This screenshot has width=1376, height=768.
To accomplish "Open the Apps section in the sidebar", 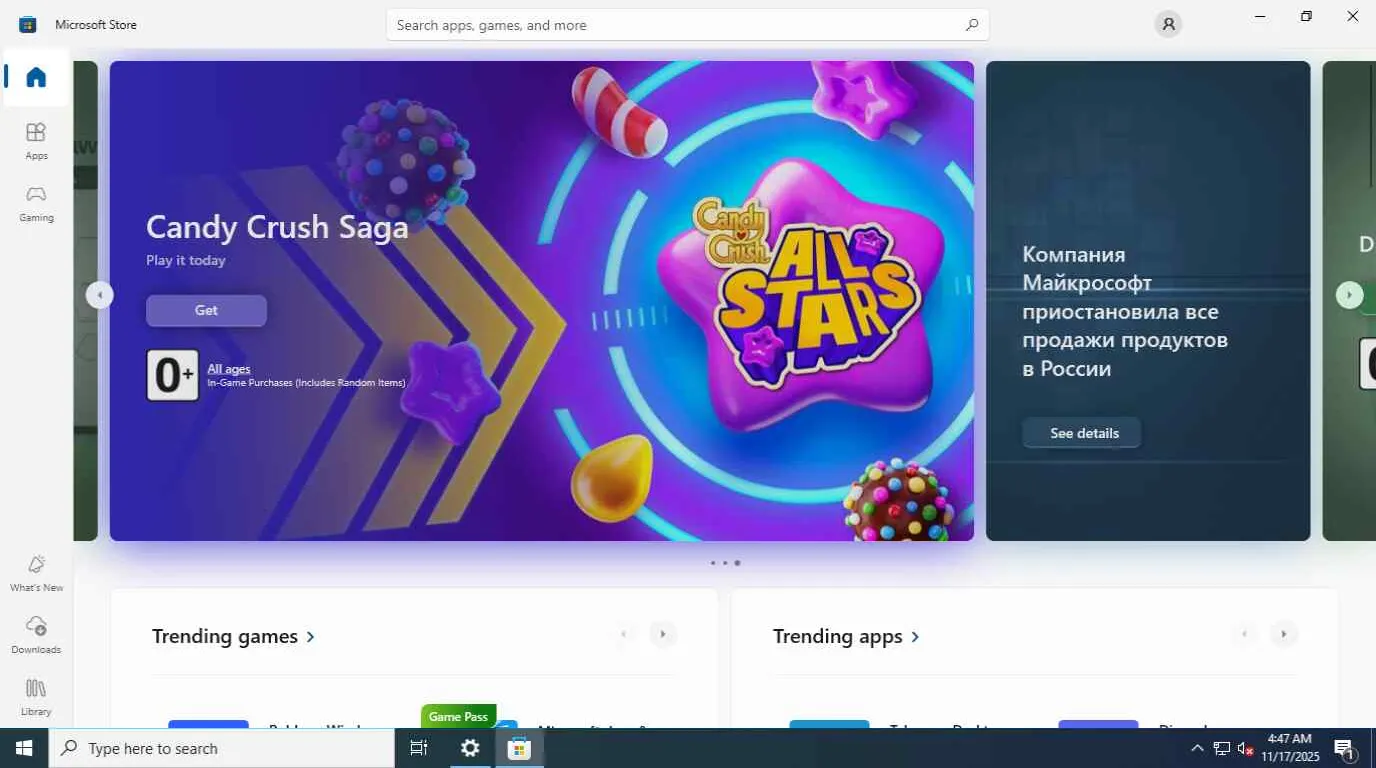I will (36, 141).
